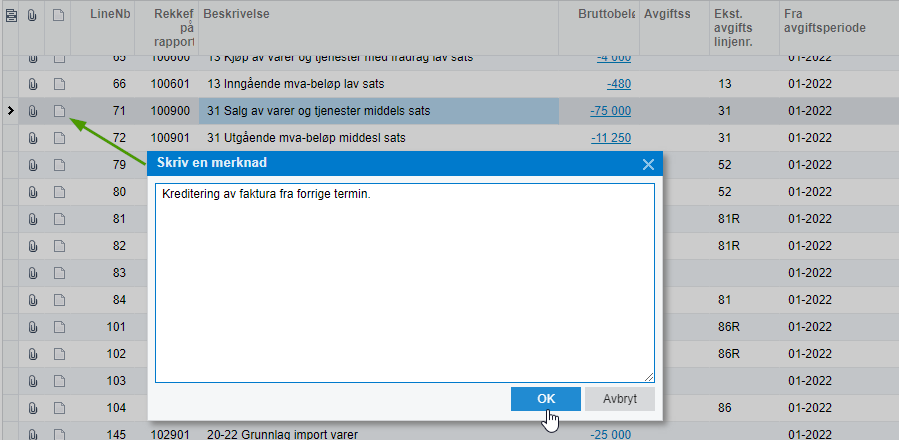
Task: Click OK in the Skriv en merknad dialog
Action: [x=546, y=399]
